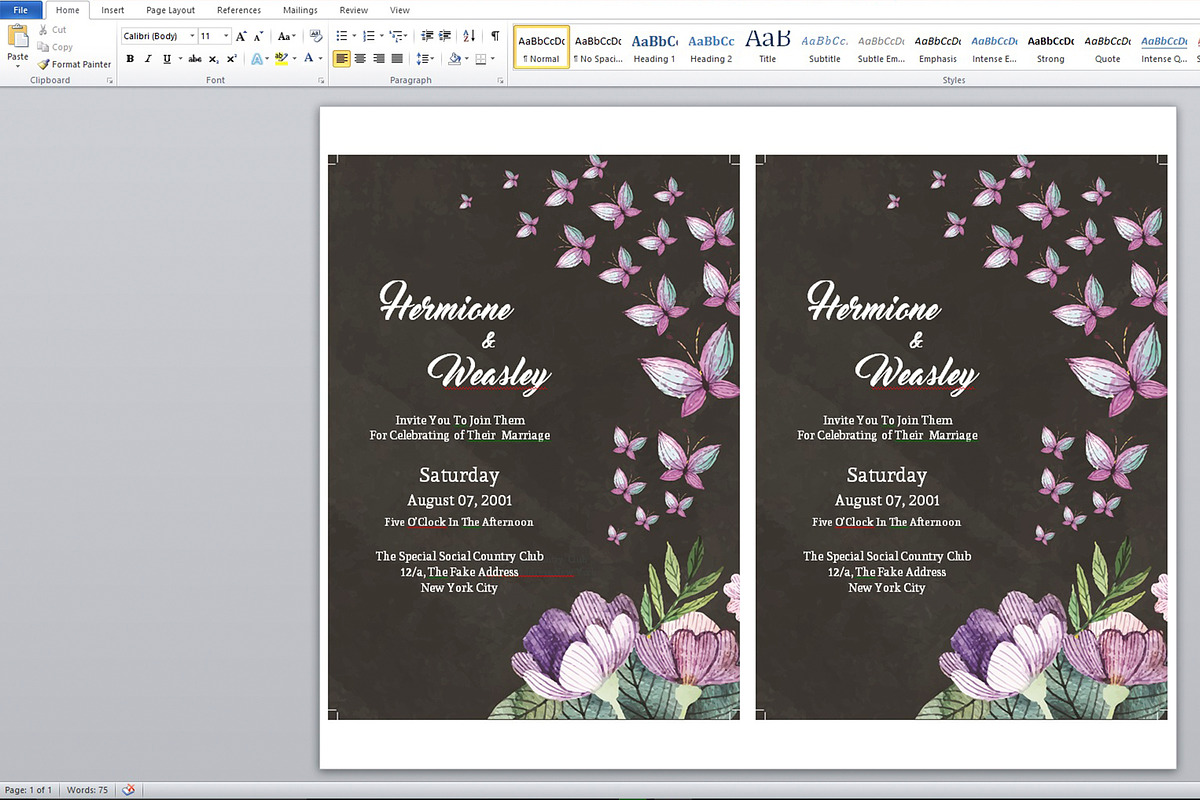Viewport: 1200px width, 800px height.
Task: Apply the Intense Quote style
Action: coord(1164,47)
